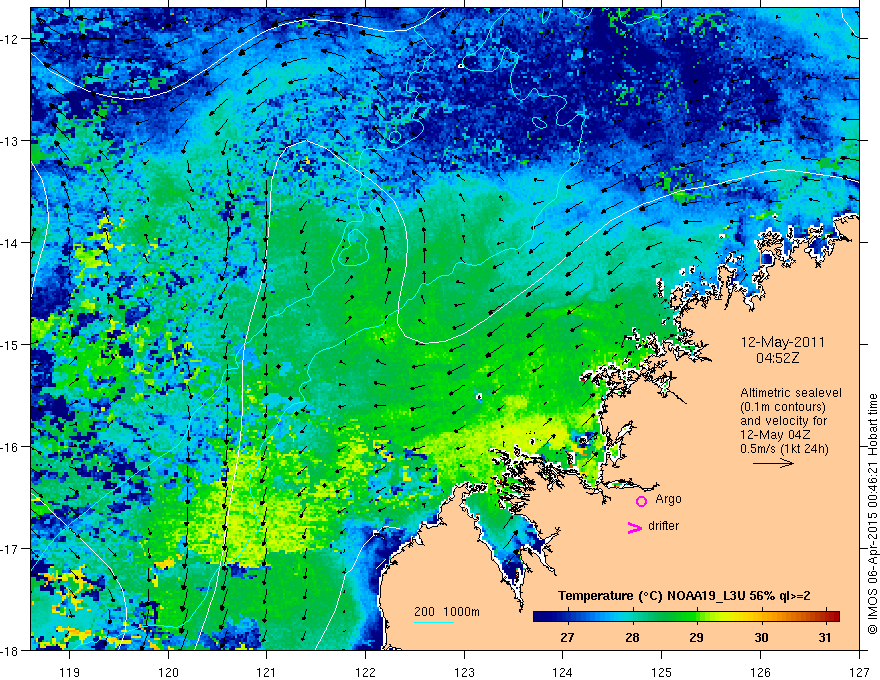
Task: Click longitude axis label 121
Action: pos(266,672)
